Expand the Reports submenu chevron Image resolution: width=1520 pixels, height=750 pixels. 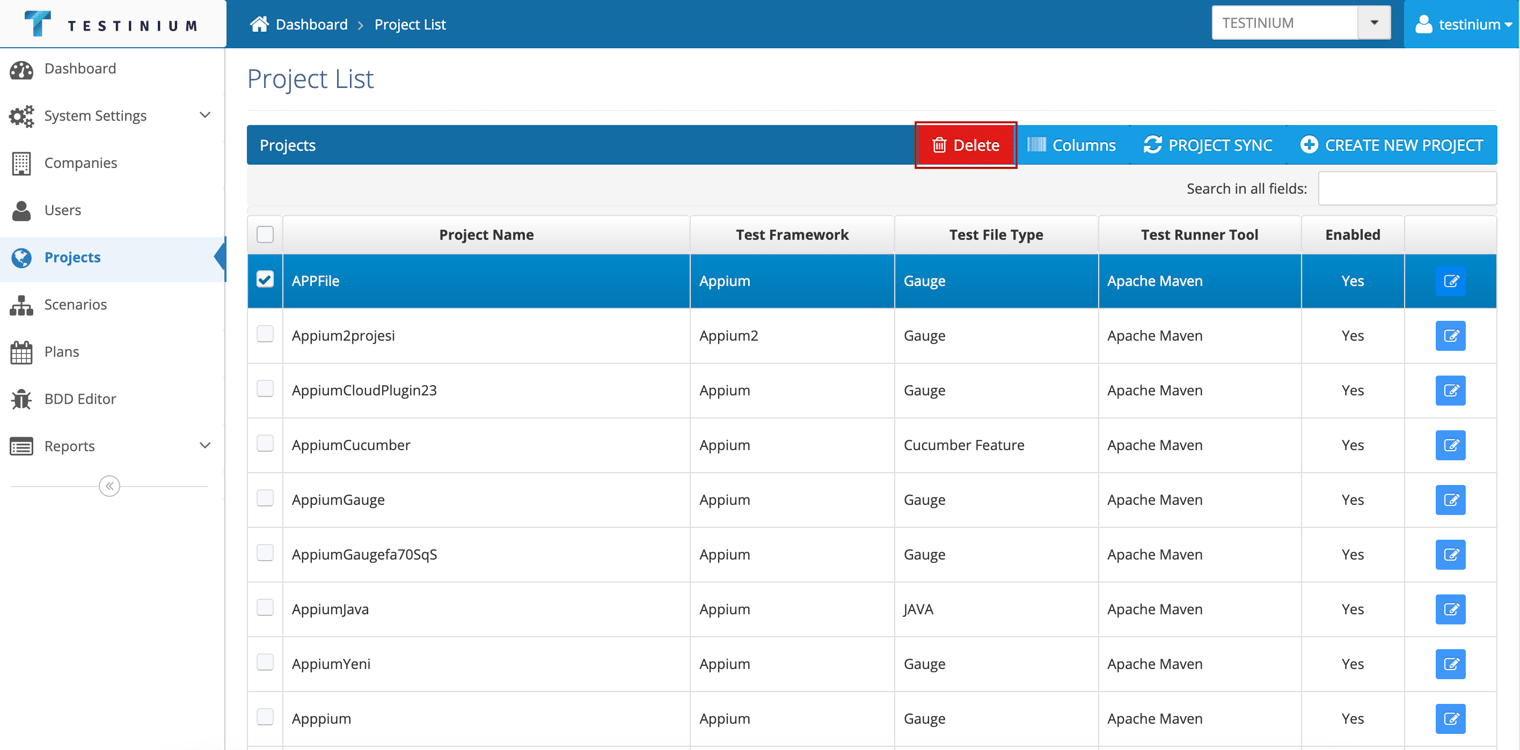click(205, 446)
